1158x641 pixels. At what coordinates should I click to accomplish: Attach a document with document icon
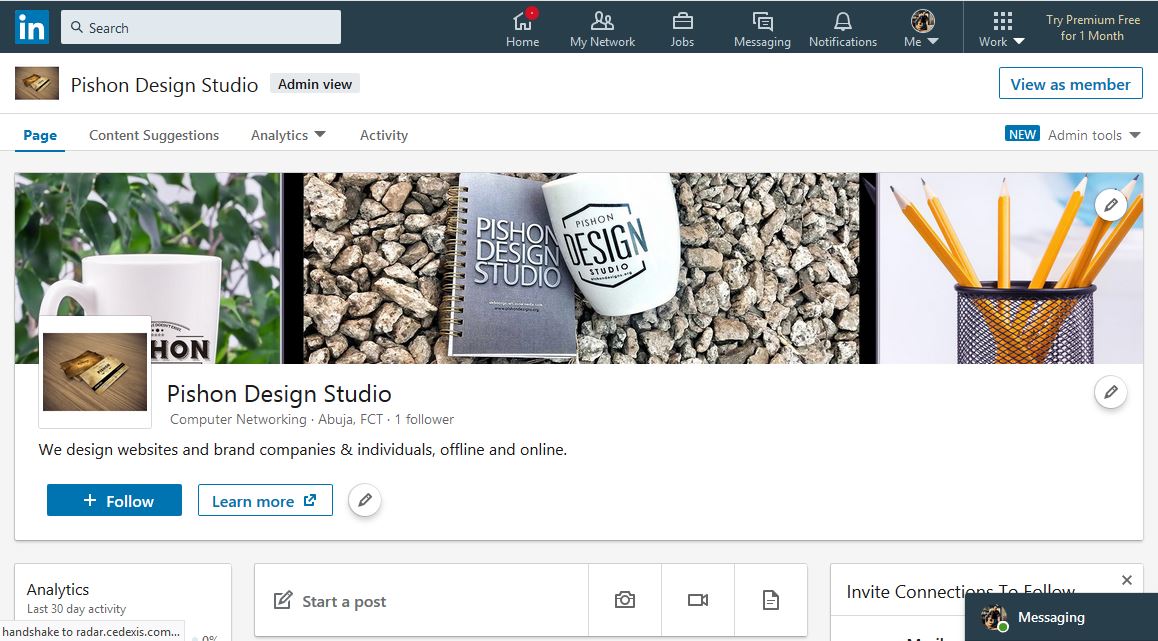coord(770,600)
